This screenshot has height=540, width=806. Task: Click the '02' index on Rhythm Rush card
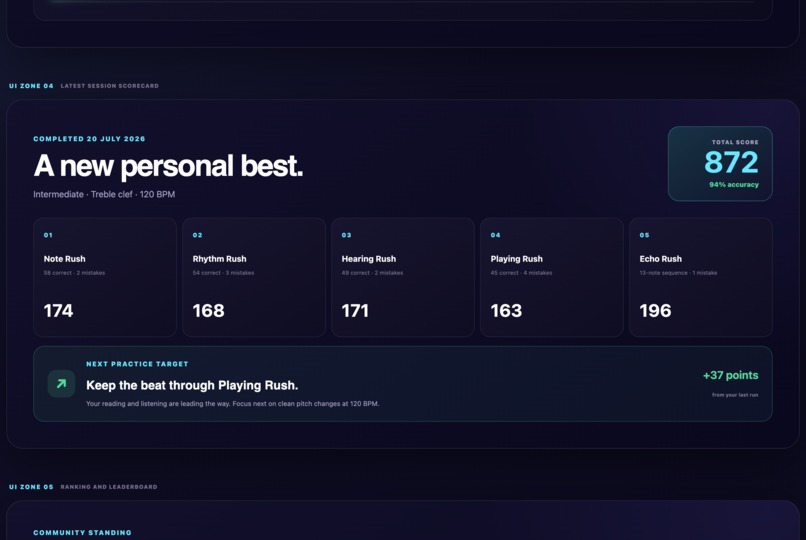click(x=197, y=235)
